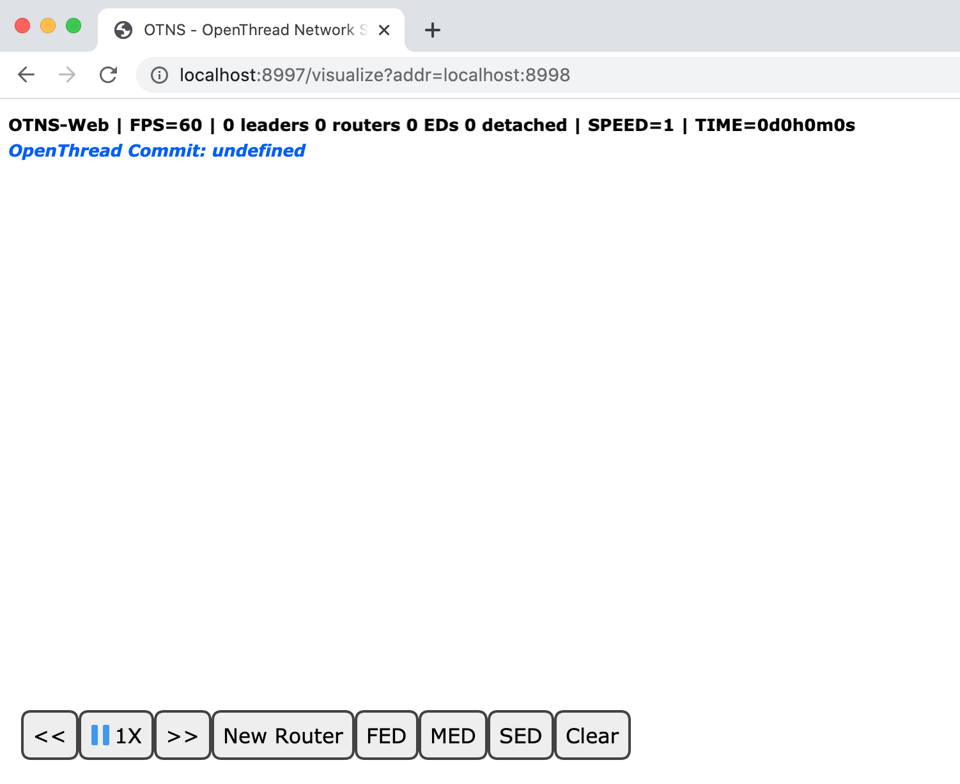The width and height of the screenshot is (960, 784).
Task: Reload the page with the refresh icon
Action: [108, 74]
